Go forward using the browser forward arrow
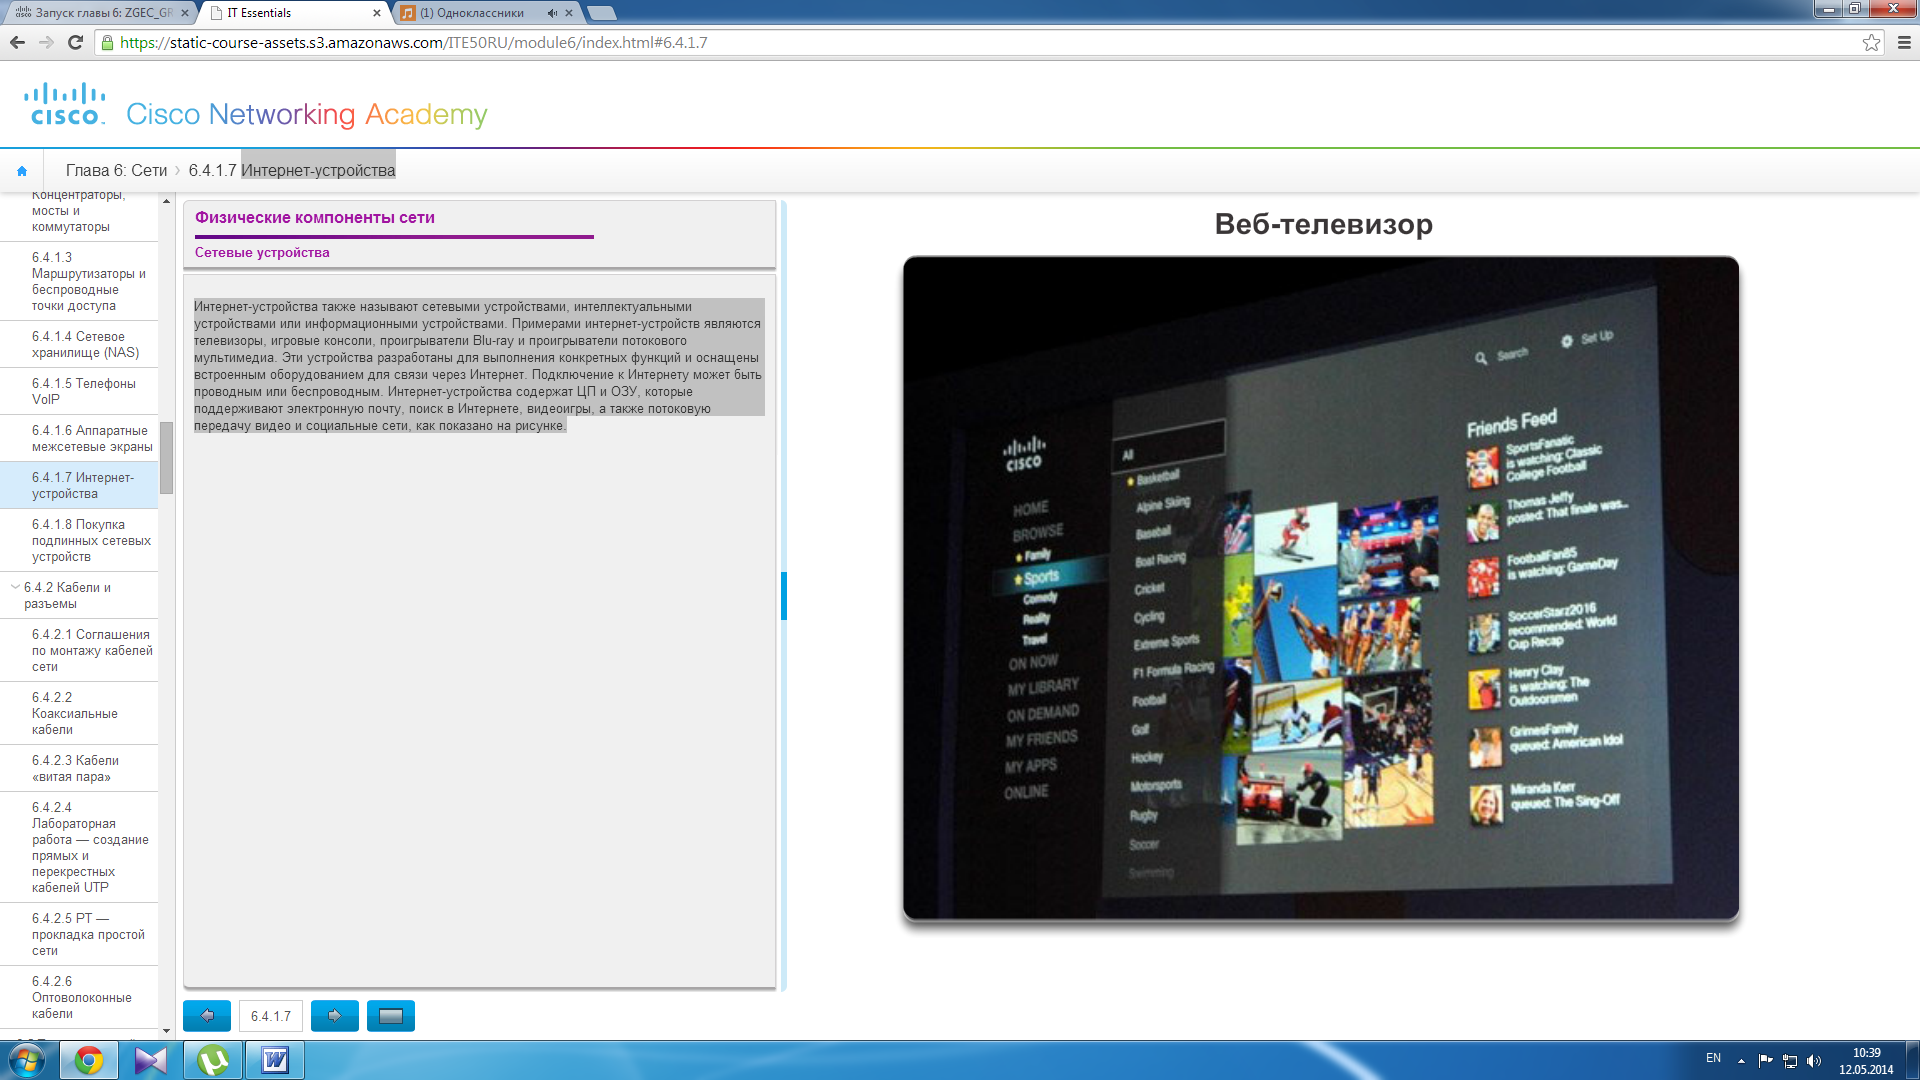Screen dimensions: 1920x1080 pos(46,42)
